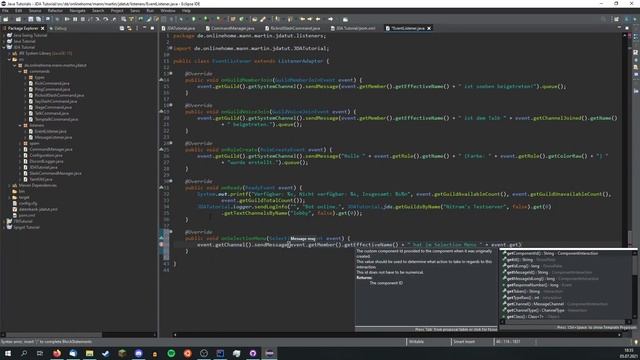Select MessageListener.java in Package Explorer
640x360 pixels.
pyautogui.click(x=53, y=138)
